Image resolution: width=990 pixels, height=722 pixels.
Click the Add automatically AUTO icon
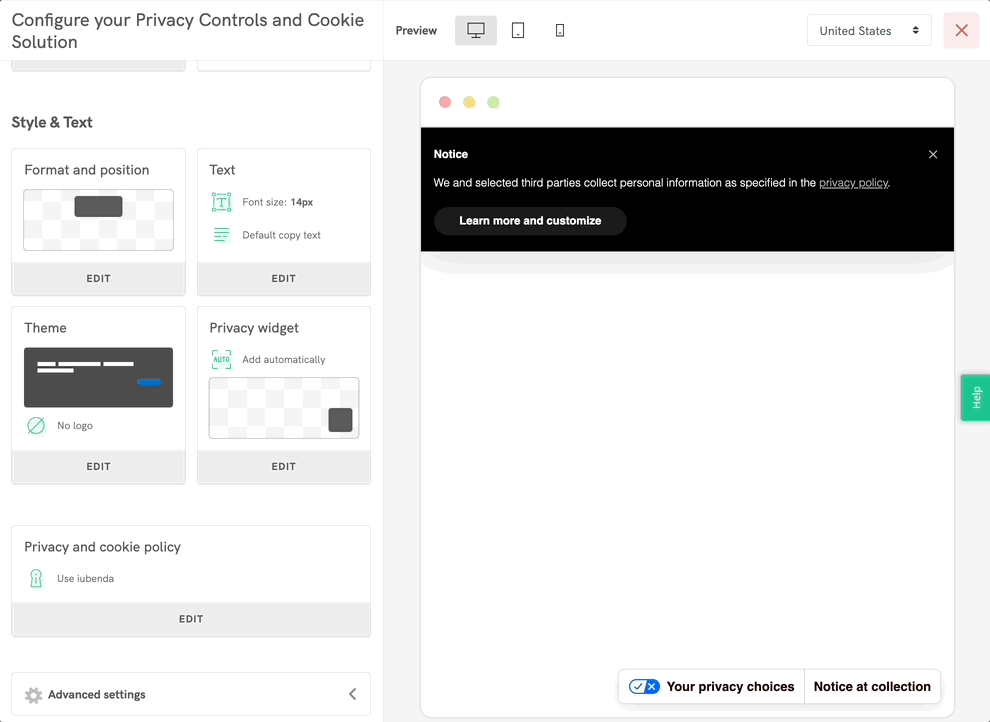(x=221, y=360)
